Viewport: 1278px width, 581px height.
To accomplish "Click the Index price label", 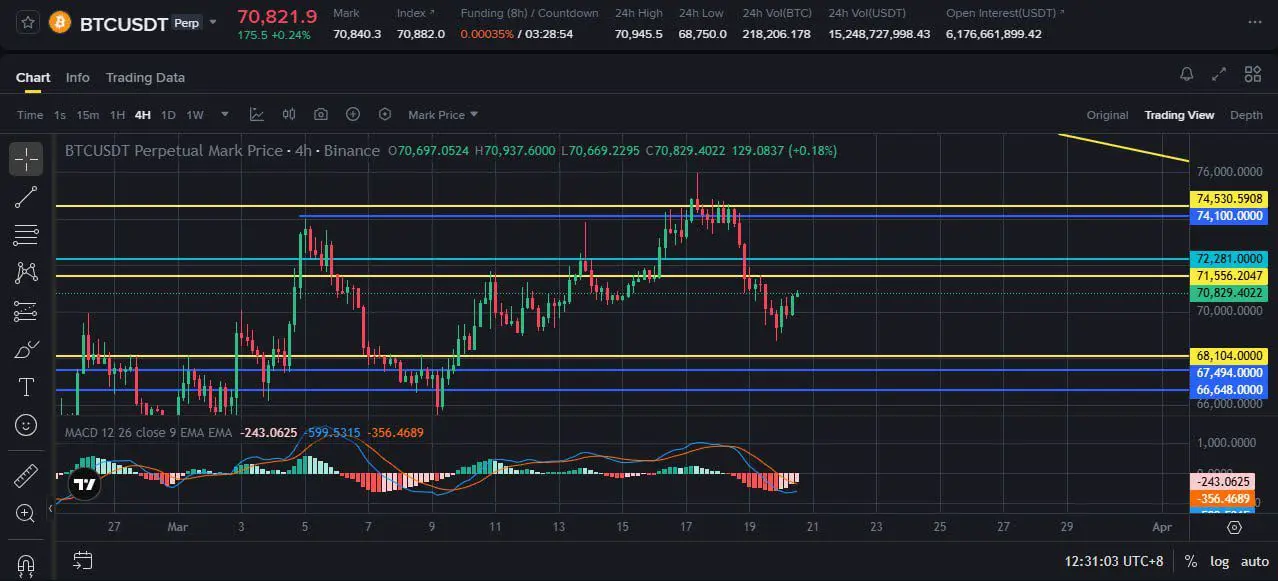I will [x=416, y=13].
